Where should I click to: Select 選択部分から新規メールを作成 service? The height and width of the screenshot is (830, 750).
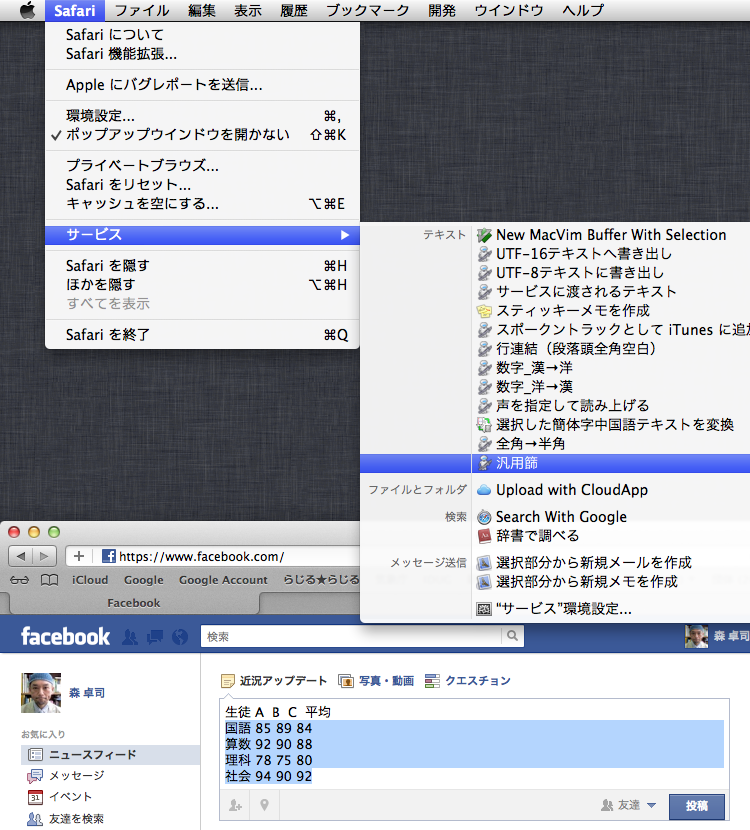click(610, 563)
